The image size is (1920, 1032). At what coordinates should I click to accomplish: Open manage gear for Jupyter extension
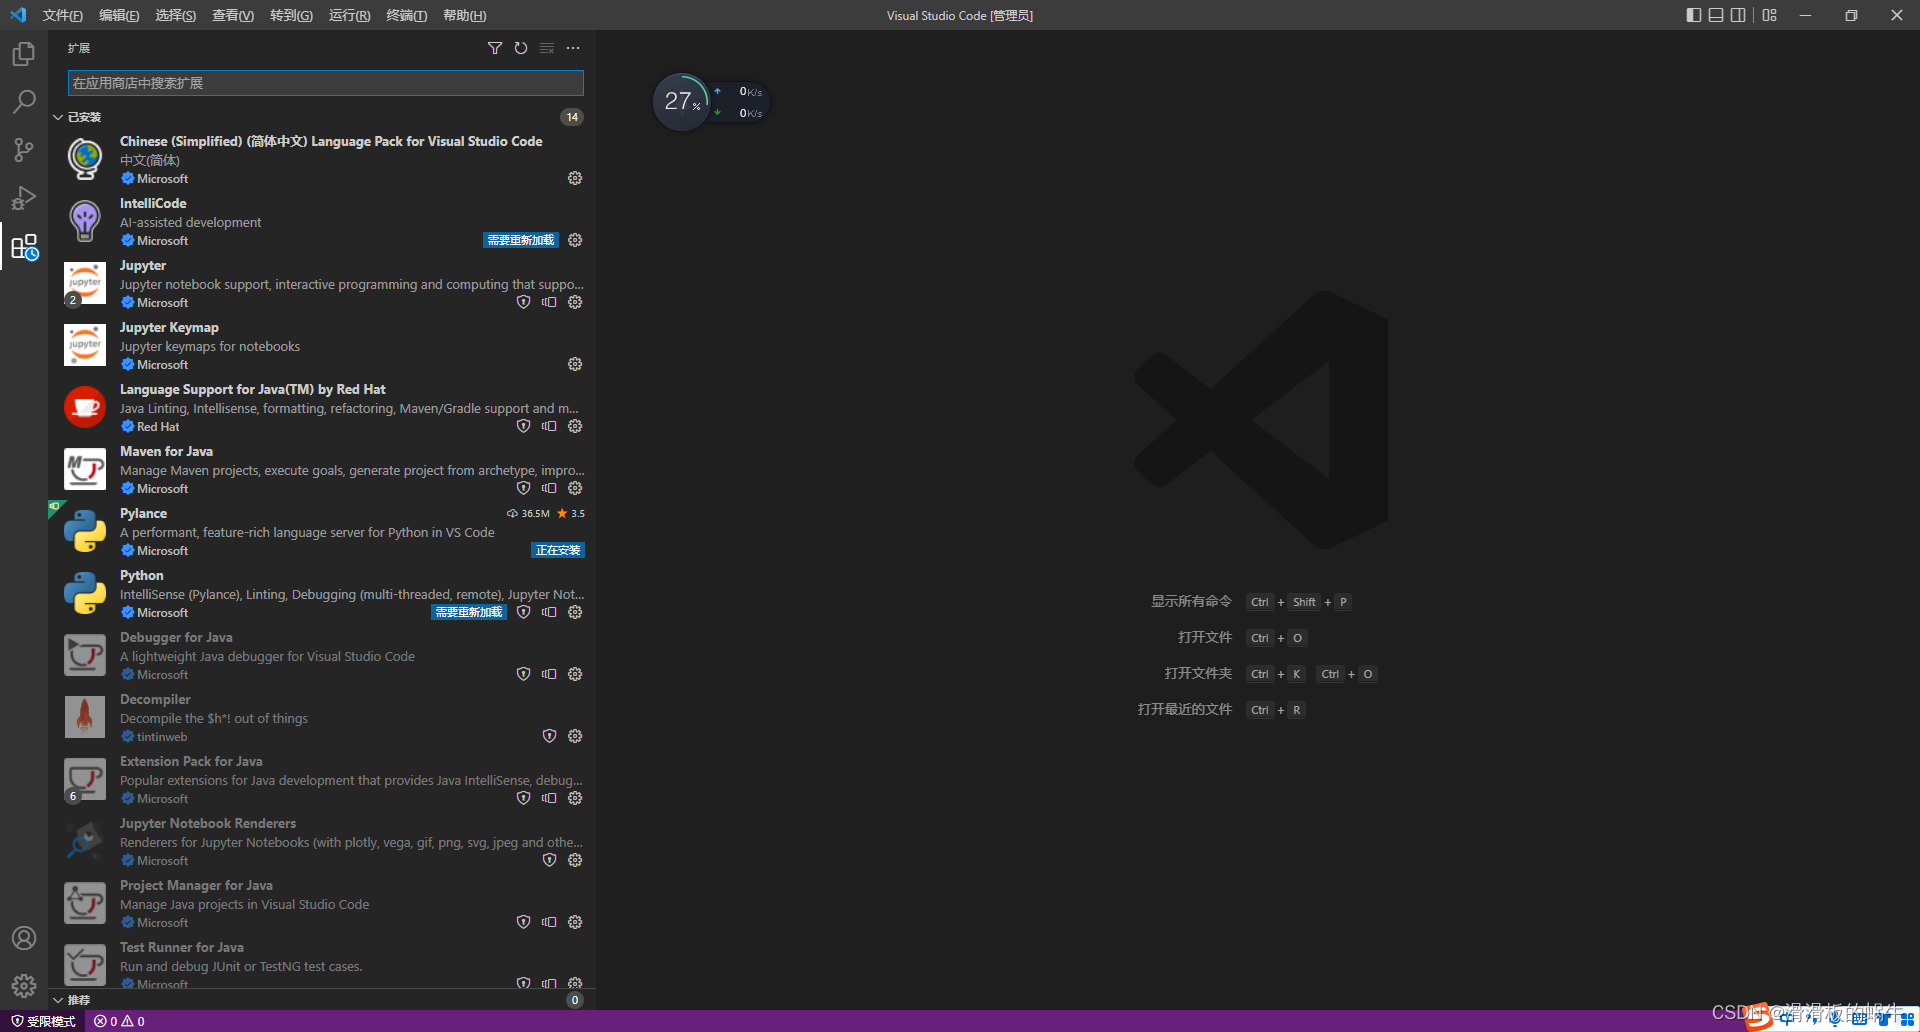point(575,302)
